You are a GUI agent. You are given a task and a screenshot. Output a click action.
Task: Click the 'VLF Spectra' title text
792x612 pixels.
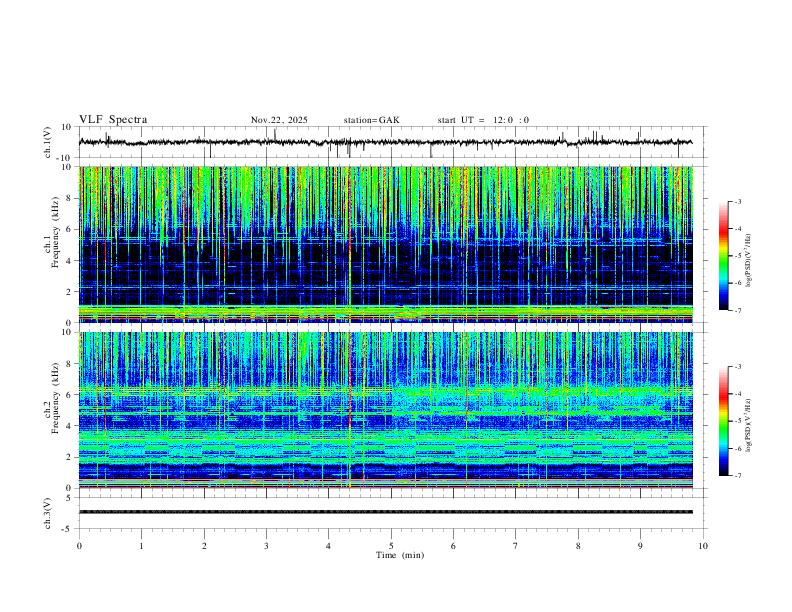(113, 120)
